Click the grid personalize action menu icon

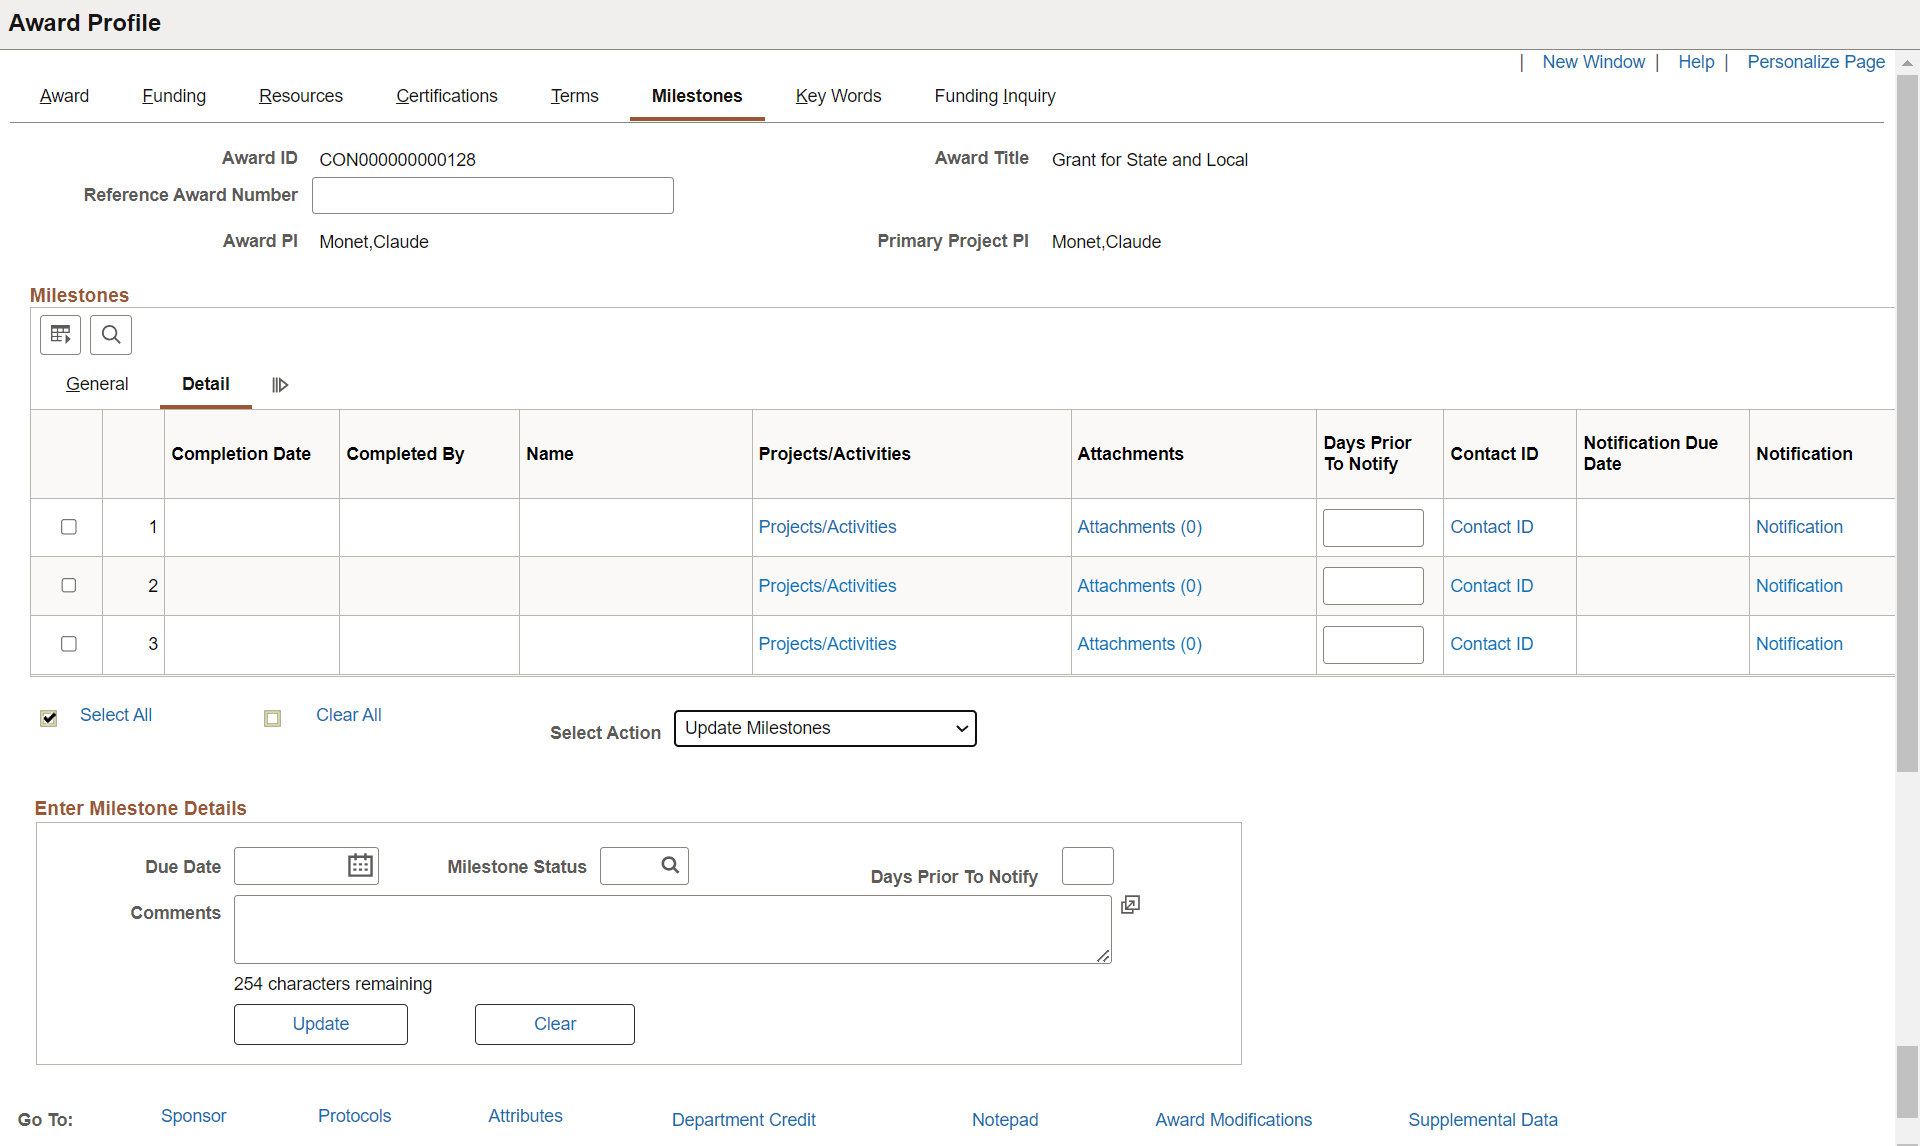click(x=60, y=335)
